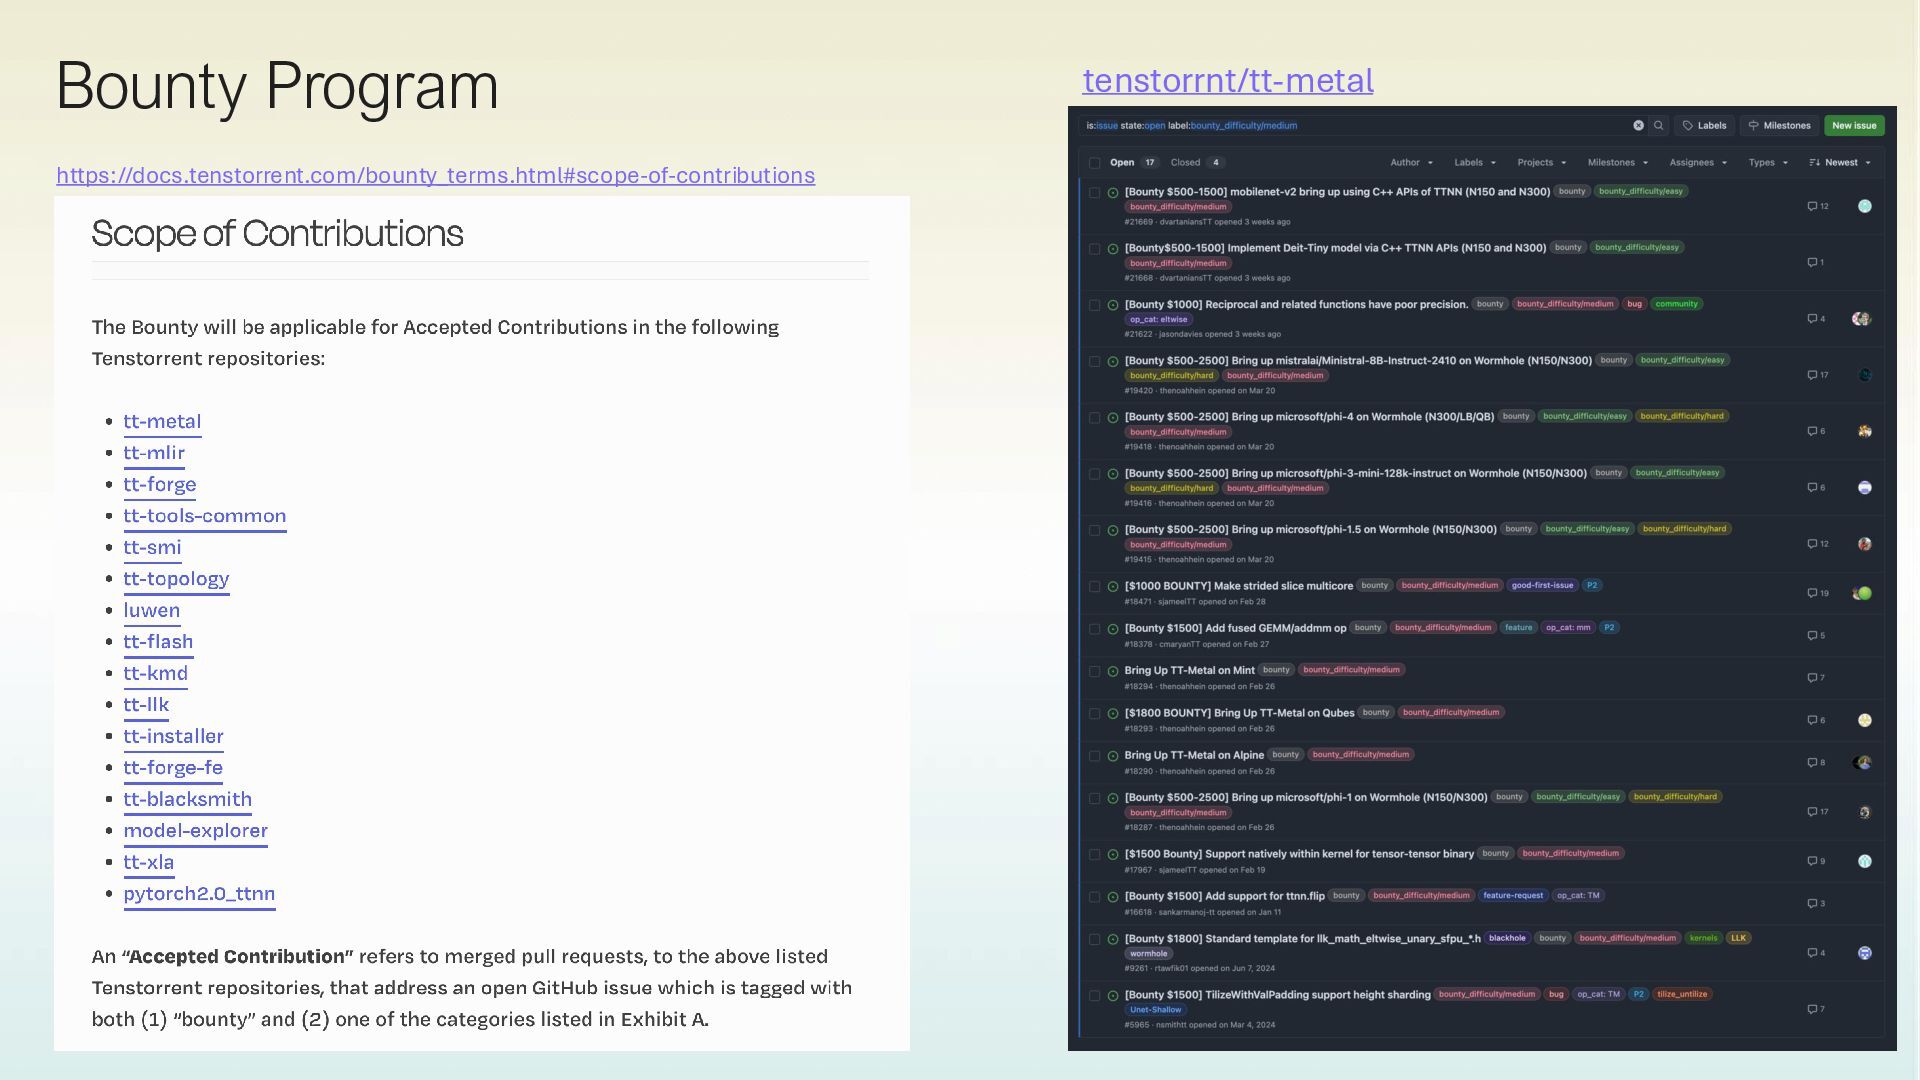1920x1080 pixels.
Task: Open the tt-mlir repository link
Action: 154,453
